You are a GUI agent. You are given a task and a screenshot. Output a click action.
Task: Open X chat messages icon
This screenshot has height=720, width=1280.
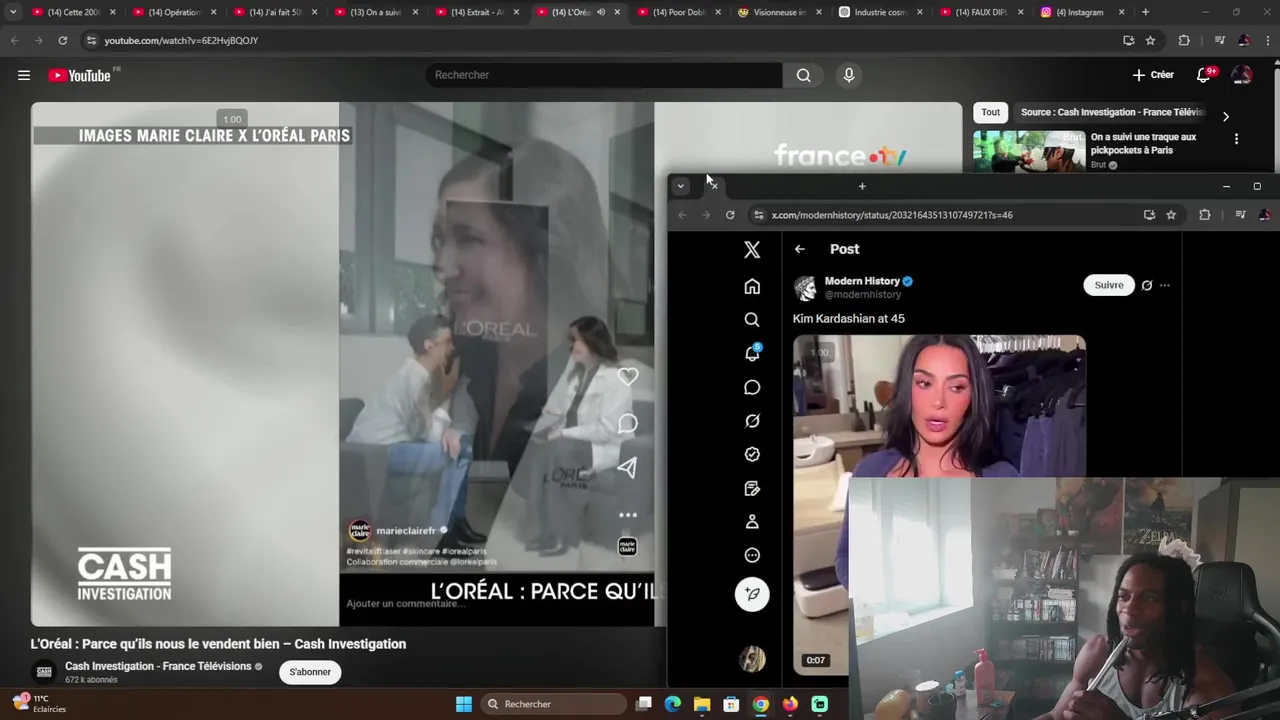pos(752,387)
